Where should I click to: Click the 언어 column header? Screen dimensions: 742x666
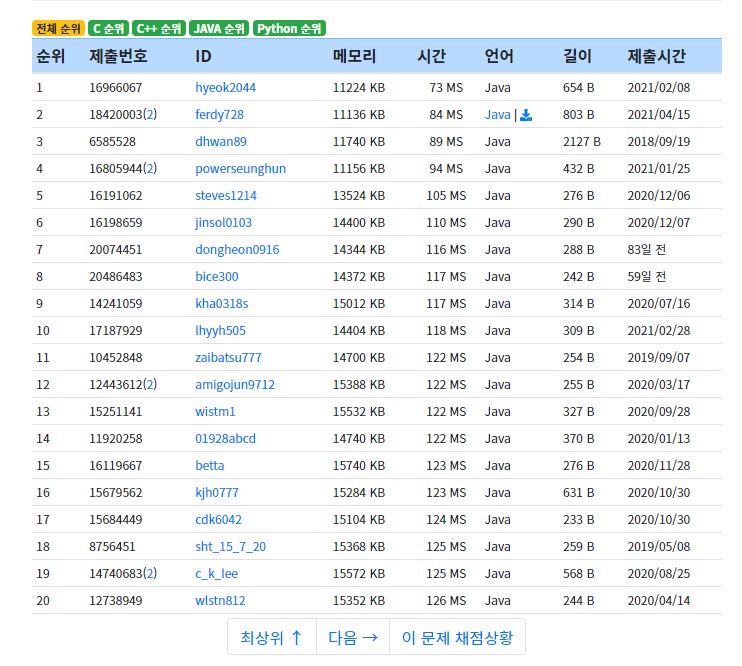pyautogui.click(x=499, y=56)
